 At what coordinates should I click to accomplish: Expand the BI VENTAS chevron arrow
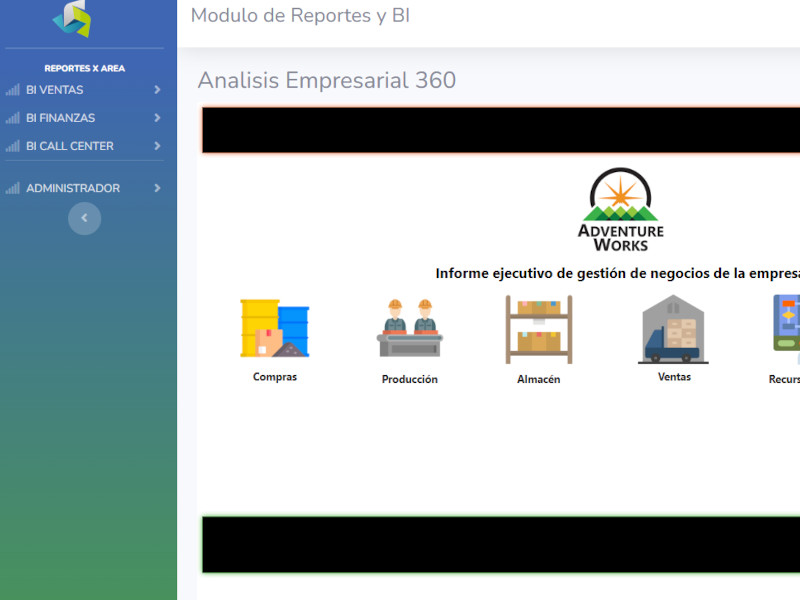[157, 90]
